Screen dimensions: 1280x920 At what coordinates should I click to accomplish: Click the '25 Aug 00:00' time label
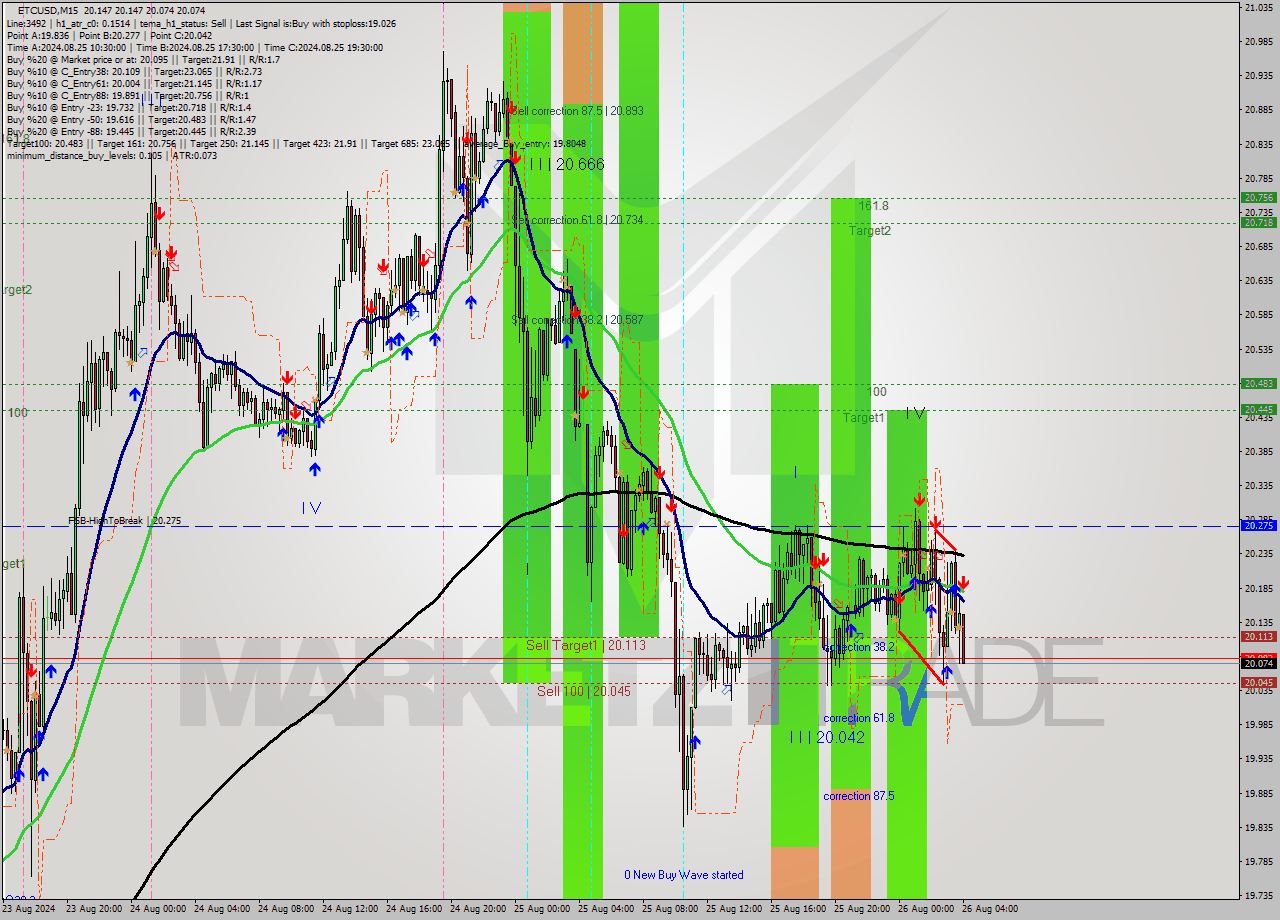click(x=542, y=909)
